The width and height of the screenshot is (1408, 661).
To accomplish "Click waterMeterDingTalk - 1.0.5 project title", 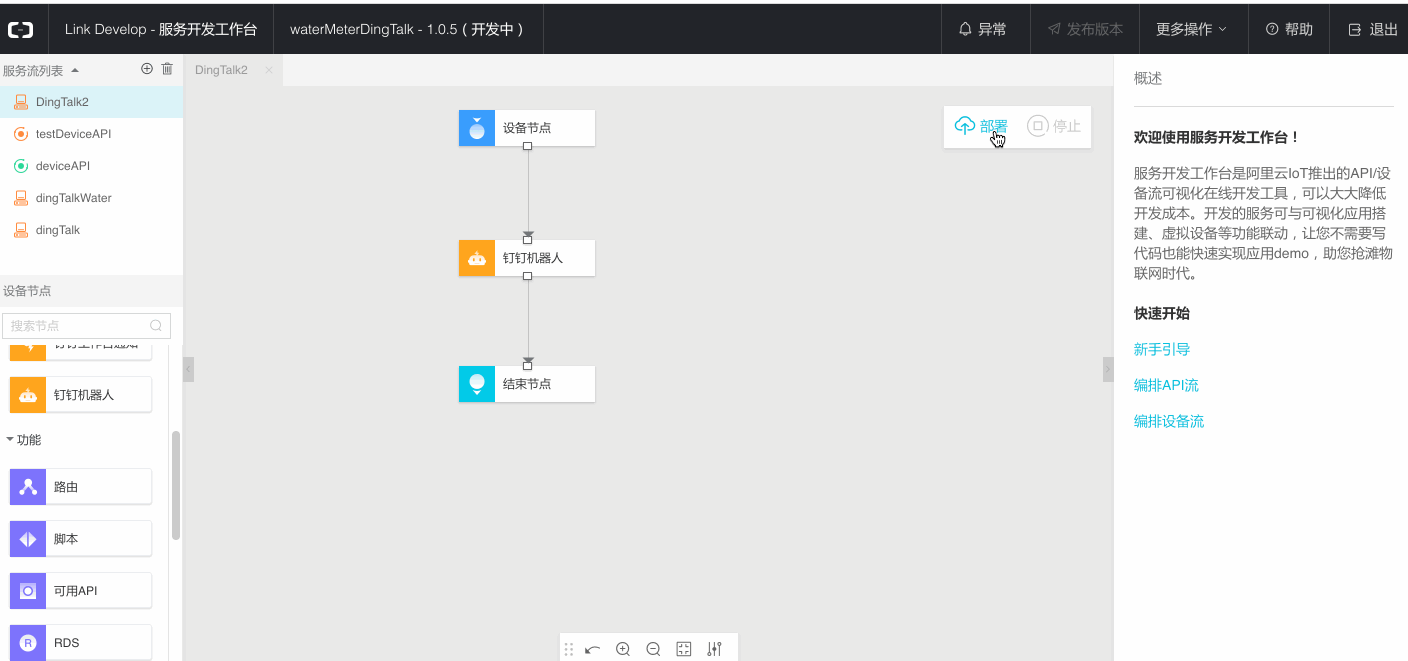I will pyautogui.click(x=407, y=30).
